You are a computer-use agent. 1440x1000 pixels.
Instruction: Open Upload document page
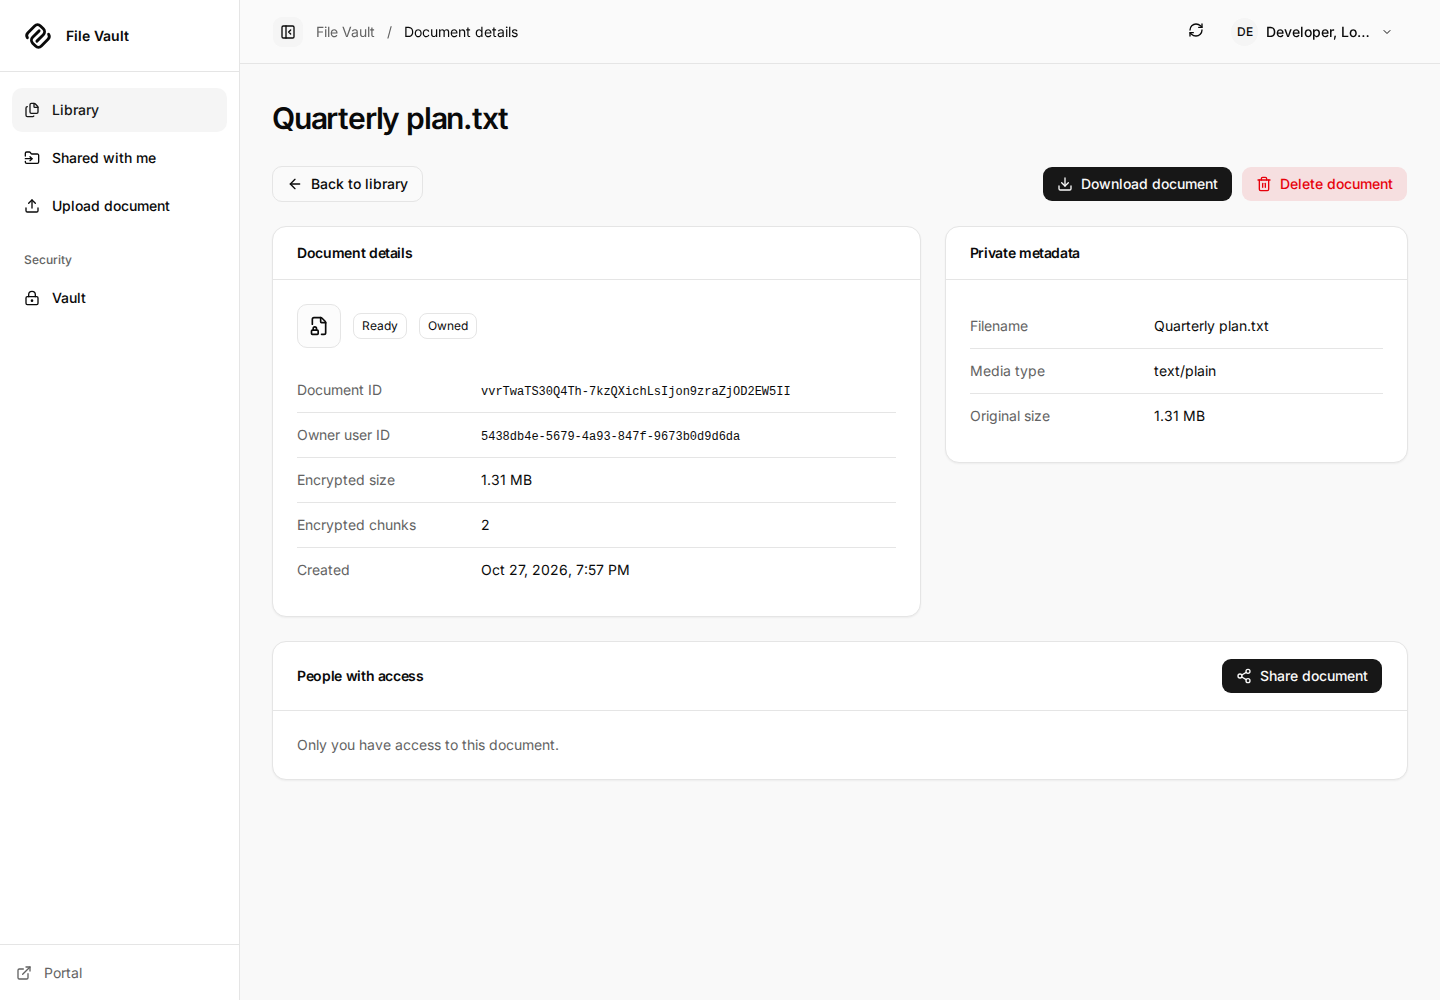pyautogui.click(x=119, y=206)
